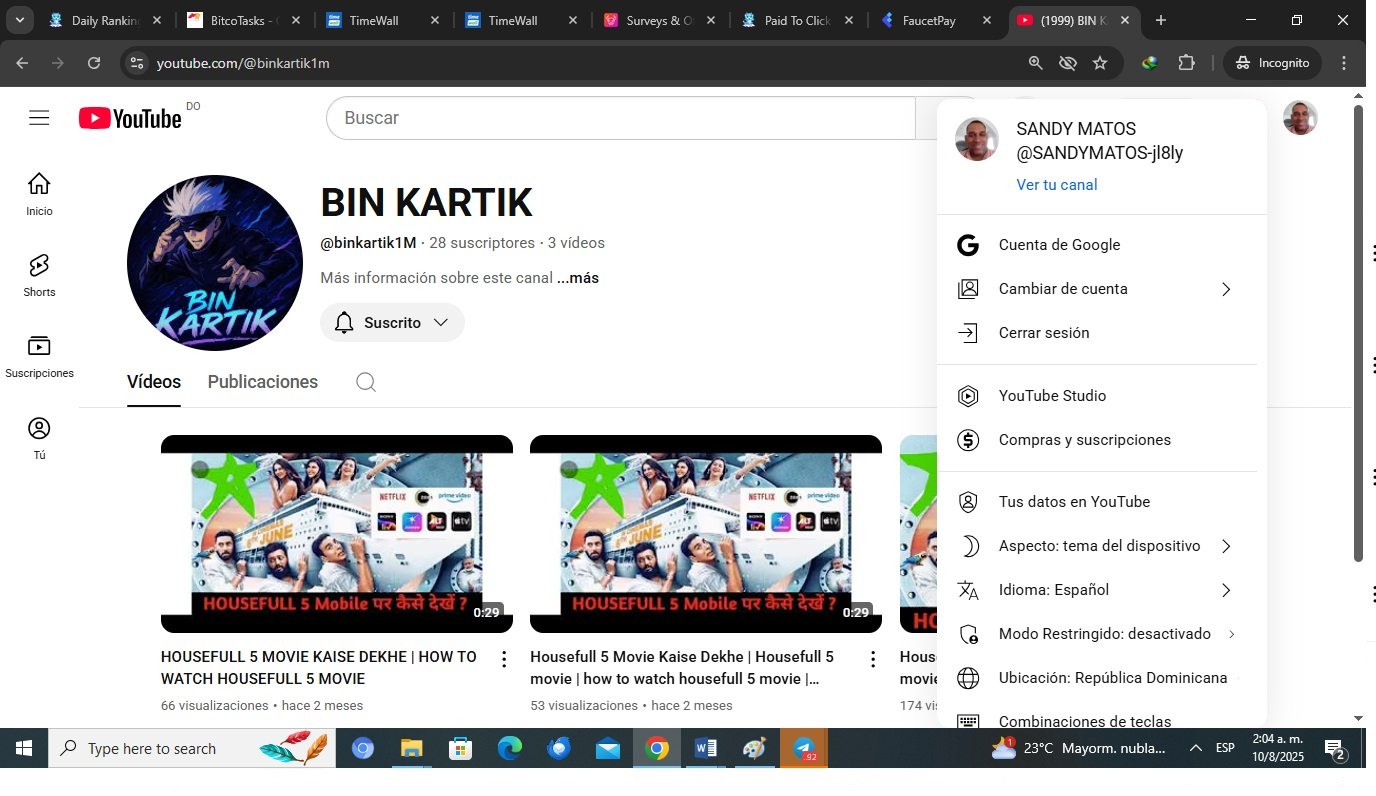Click the address bar URL
The width and height of the screenshot is (1376, 796).
(x=243, y=63)
